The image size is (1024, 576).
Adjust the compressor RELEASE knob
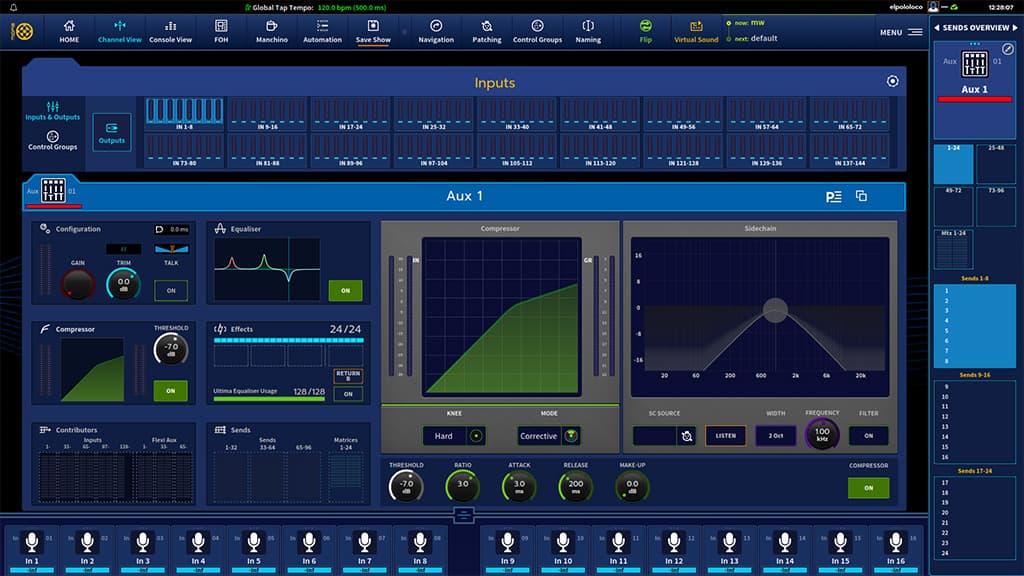[x=576, y=487]
